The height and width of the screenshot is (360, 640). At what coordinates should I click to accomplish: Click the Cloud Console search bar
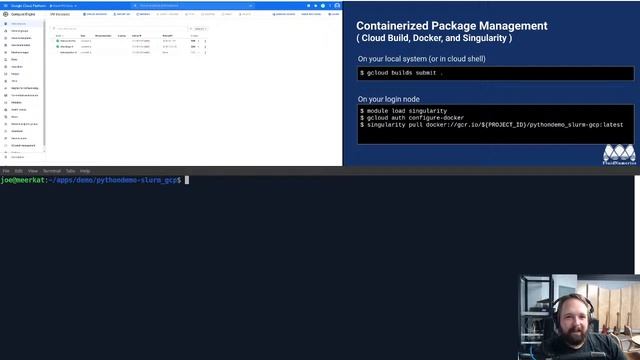193,6
